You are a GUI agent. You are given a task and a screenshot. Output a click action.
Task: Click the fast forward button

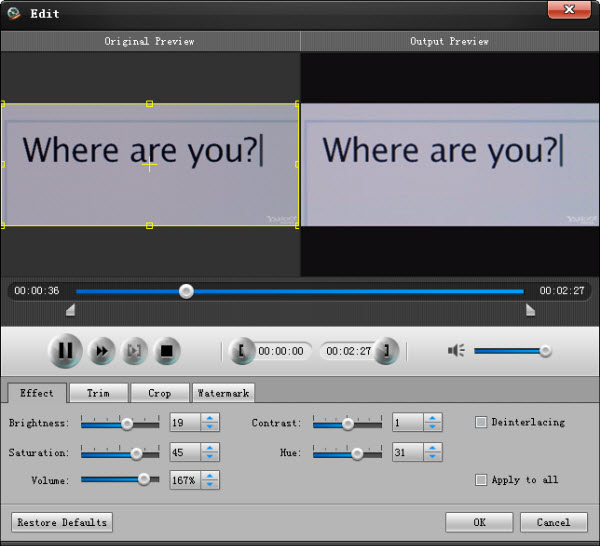pyautogui.click(x=101, y=351)
